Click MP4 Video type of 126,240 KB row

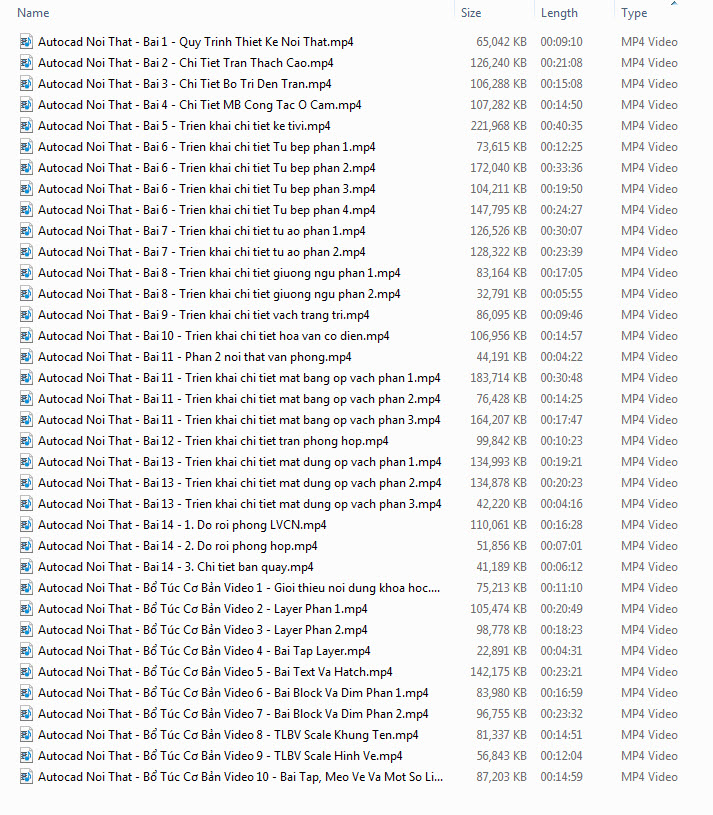(649, 63)
